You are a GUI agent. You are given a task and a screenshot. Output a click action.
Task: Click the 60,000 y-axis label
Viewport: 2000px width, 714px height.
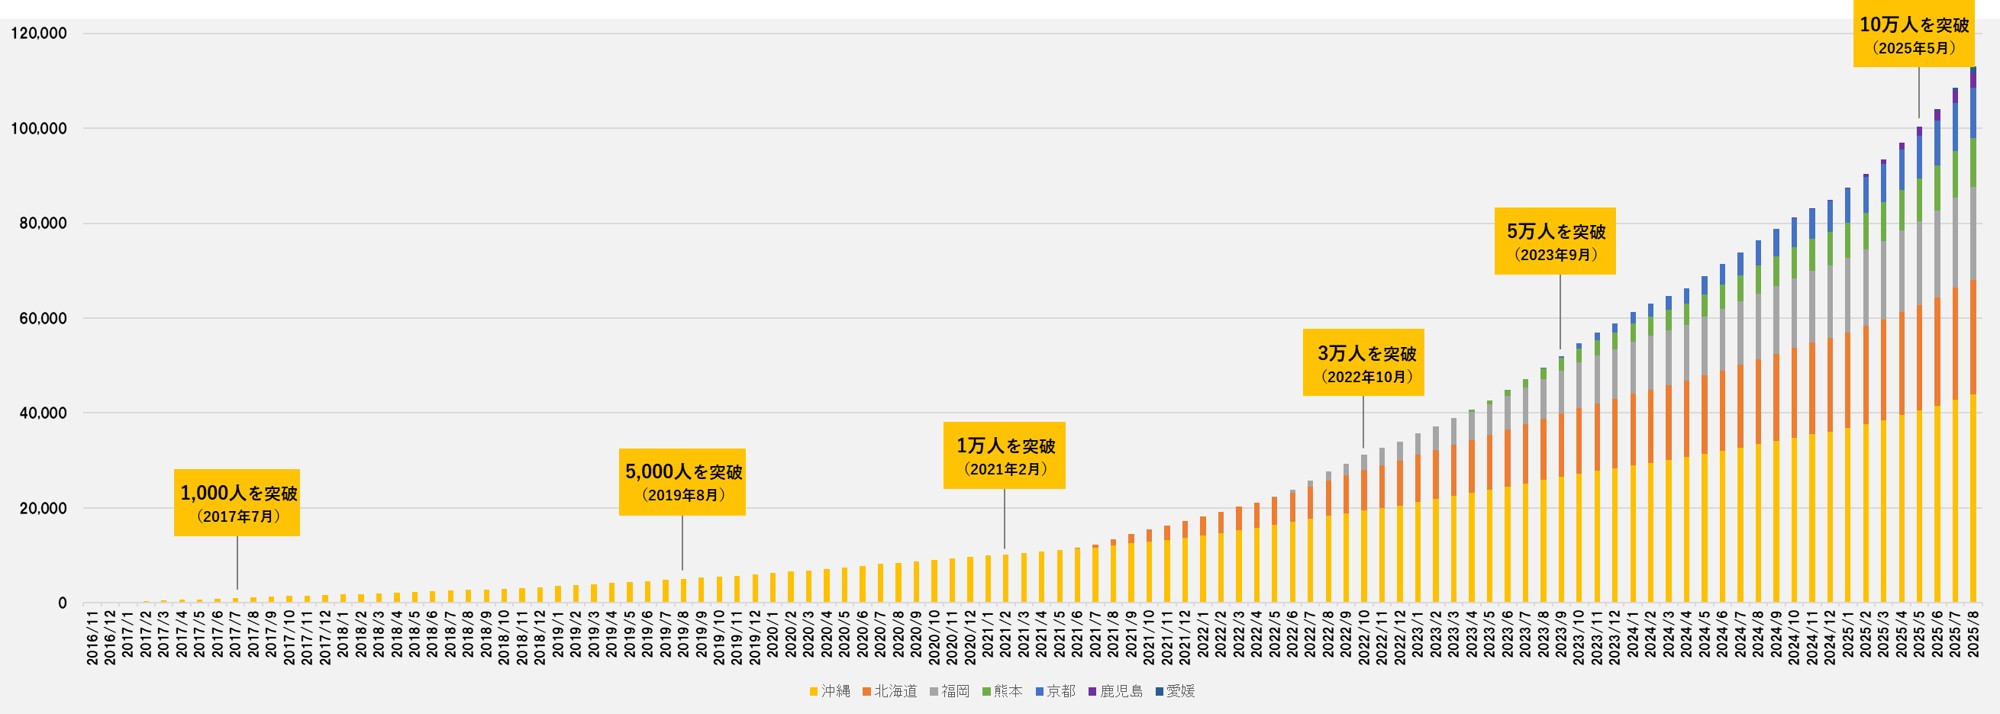tap(43, 319)
